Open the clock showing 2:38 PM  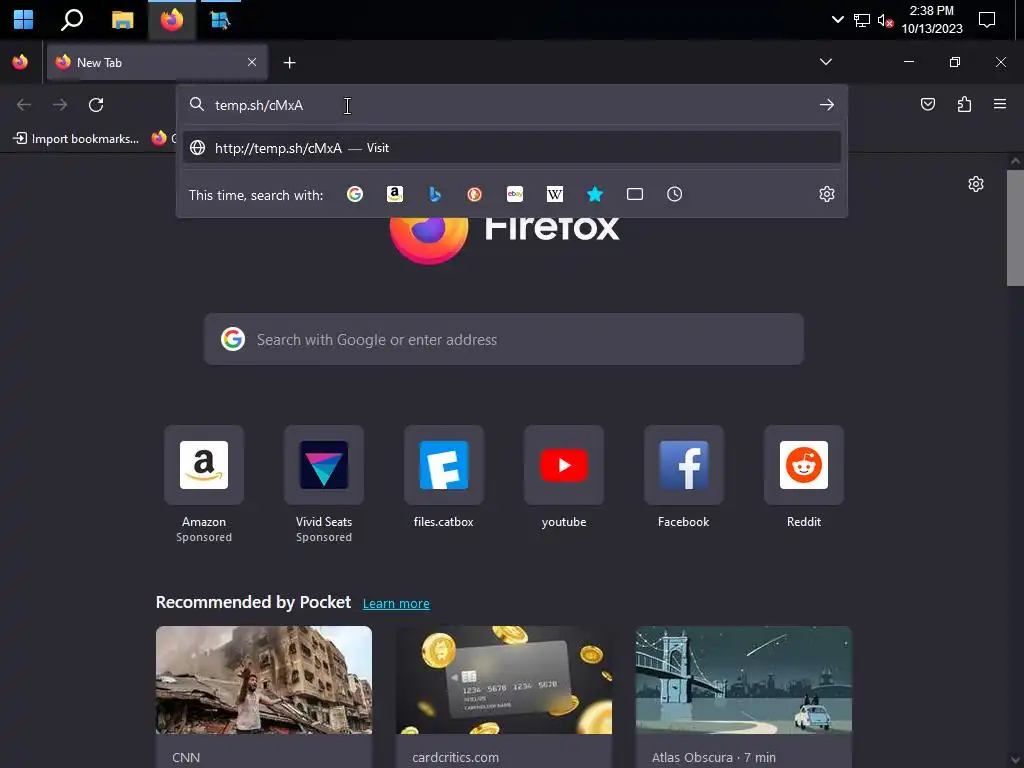pyautogui.click(x=932, y=20)
